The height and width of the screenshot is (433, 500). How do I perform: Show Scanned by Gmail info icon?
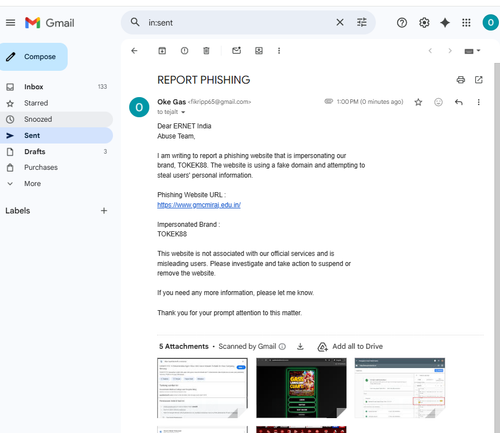tap(282, 346)
